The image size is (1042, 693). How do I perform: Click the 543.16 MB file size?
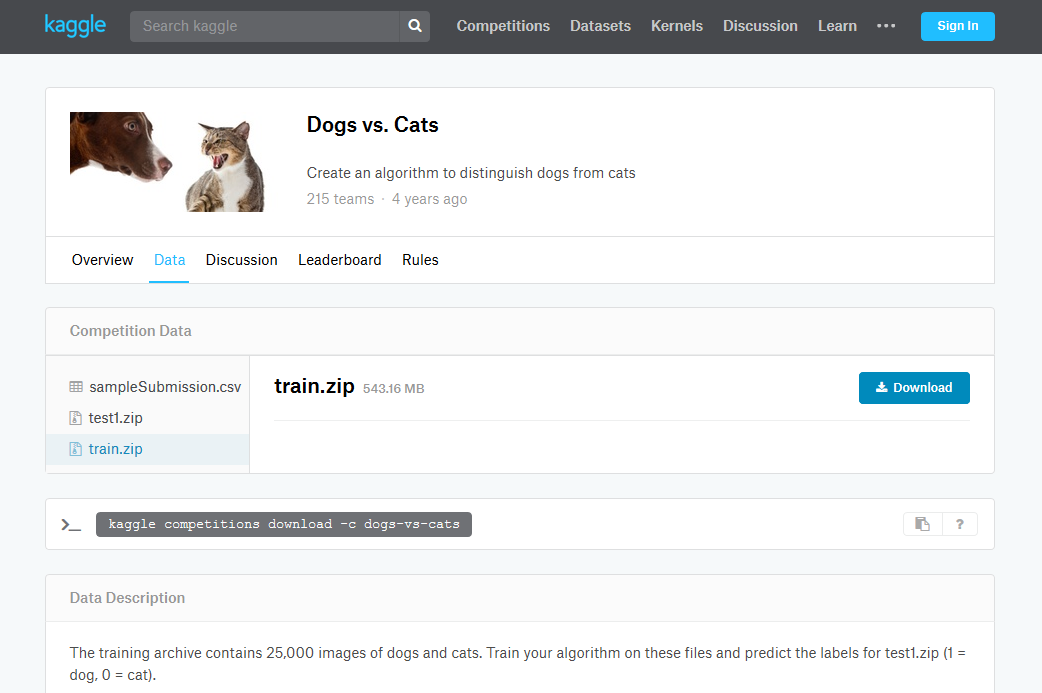point(393,389)
